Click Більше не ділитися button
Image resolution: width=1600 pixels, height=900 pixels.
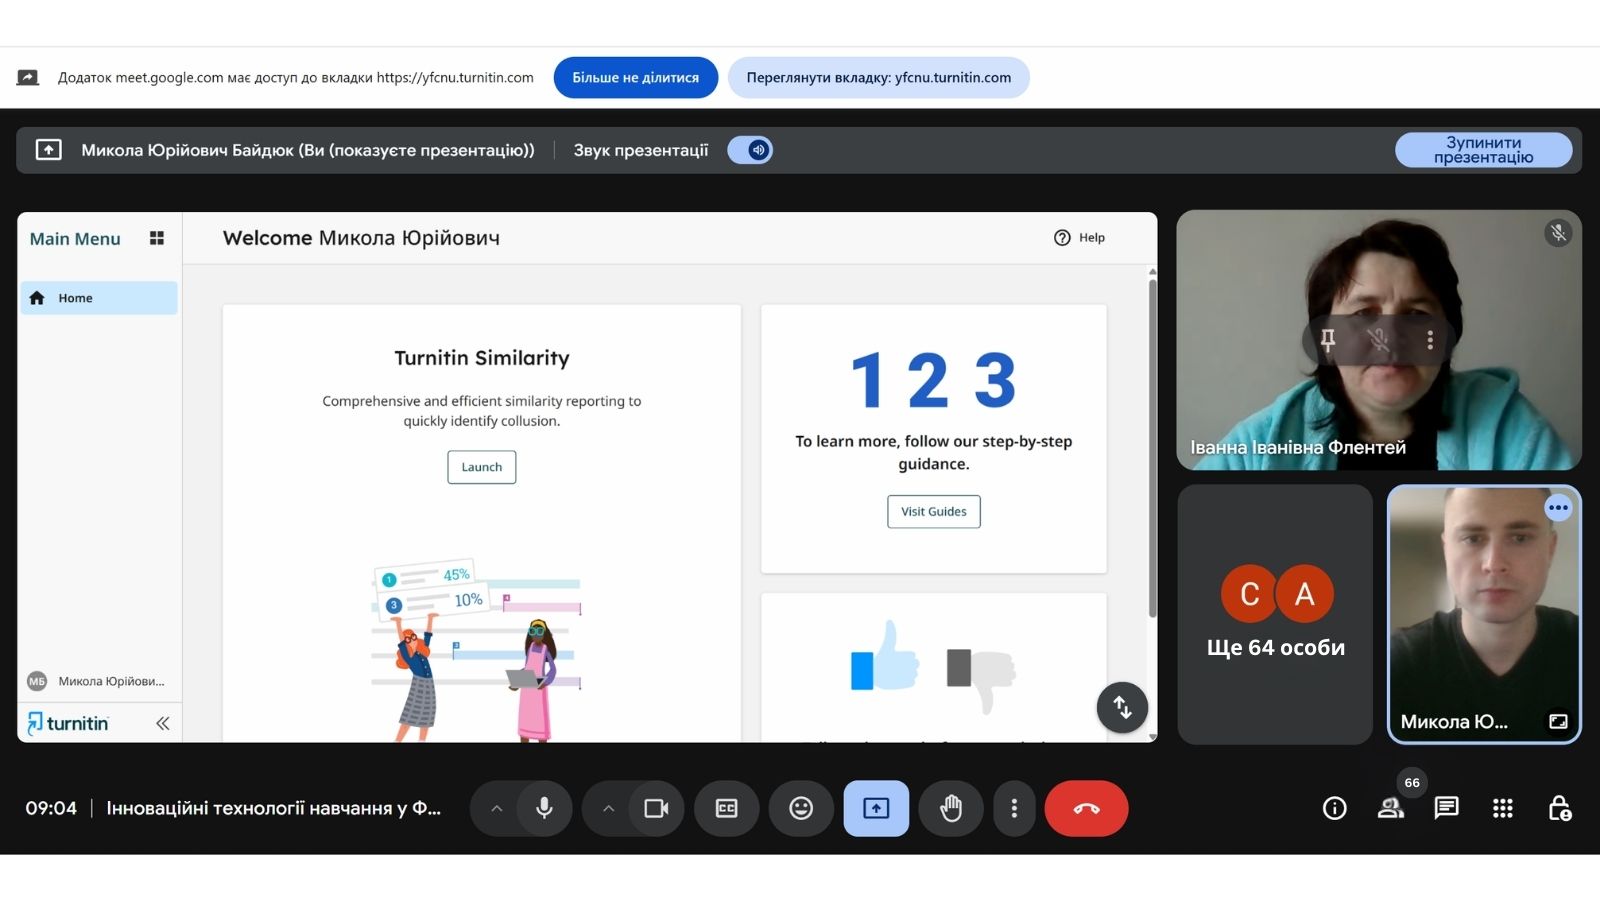(x=635, y=77)
